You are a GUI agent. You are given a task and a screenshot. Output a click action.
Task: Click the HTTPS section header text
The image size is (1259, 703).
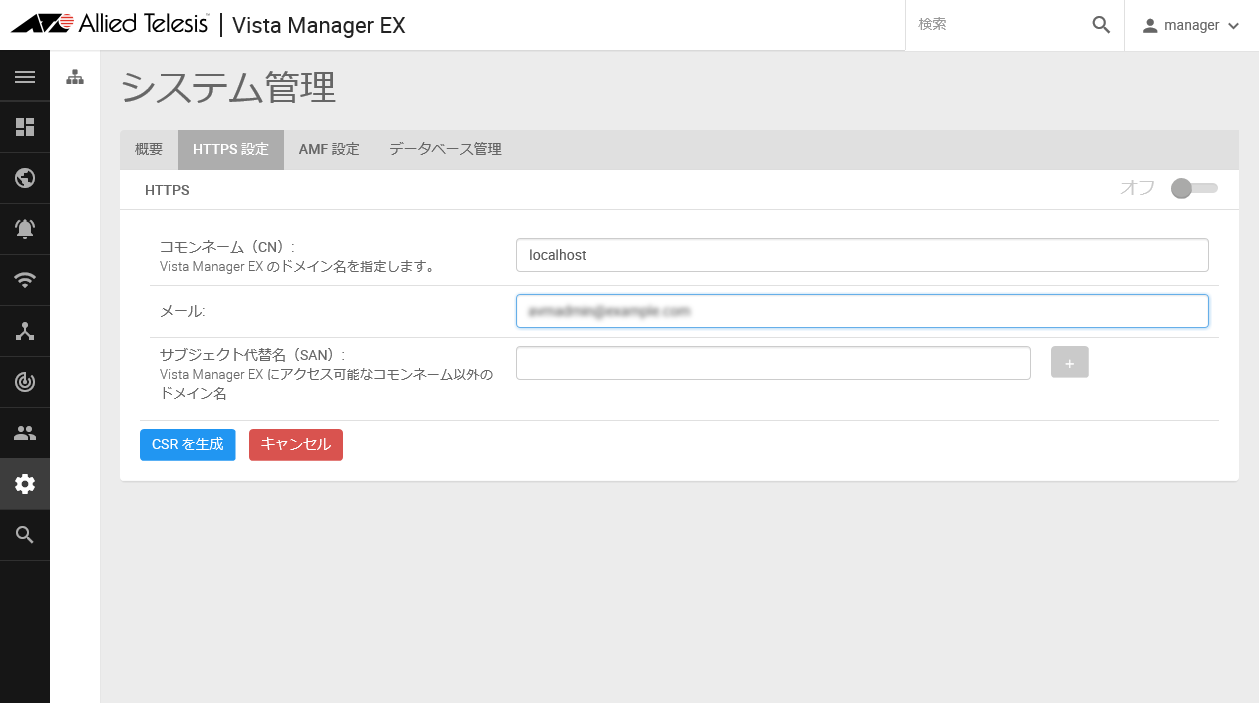[x=167, y=189]
